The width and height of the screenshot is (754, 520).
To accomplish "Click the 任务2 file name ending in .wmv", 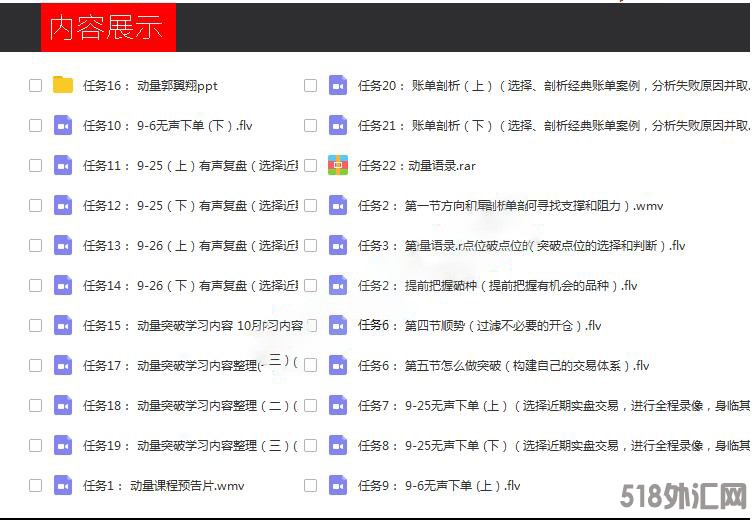I will pyautogui.click(x=511, y=205).
